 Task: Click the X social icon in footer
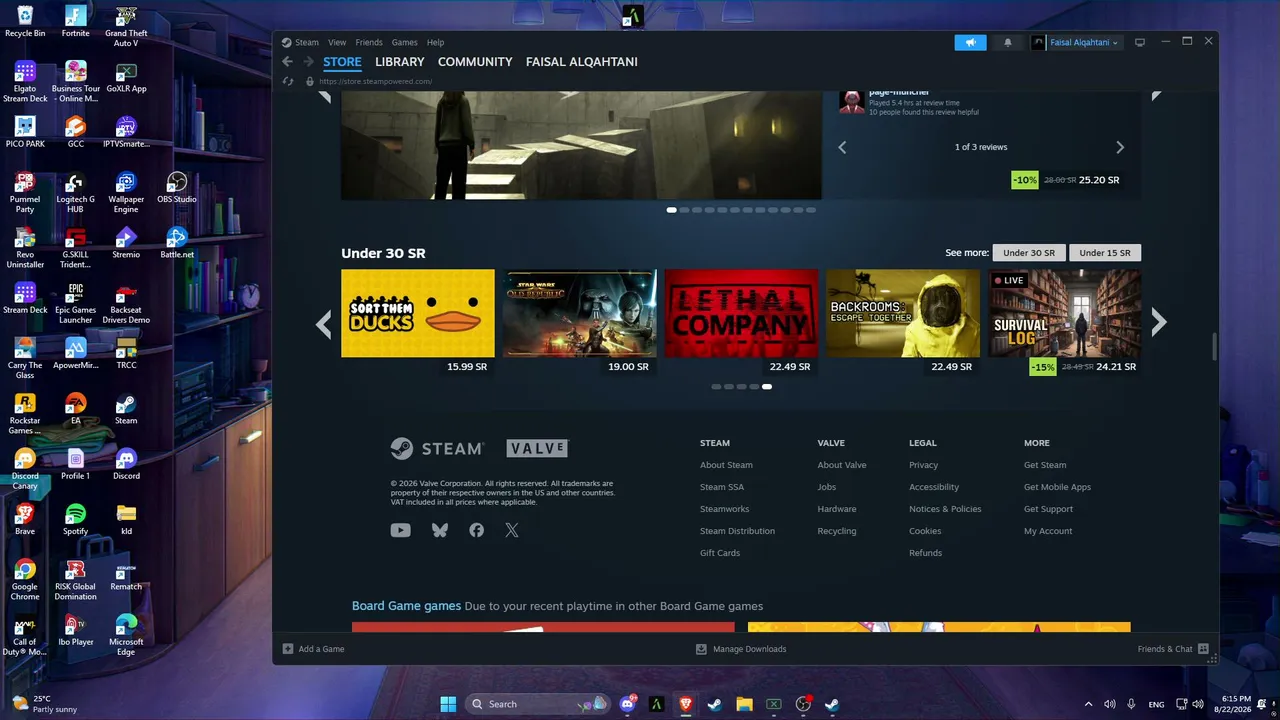[512, 530]
